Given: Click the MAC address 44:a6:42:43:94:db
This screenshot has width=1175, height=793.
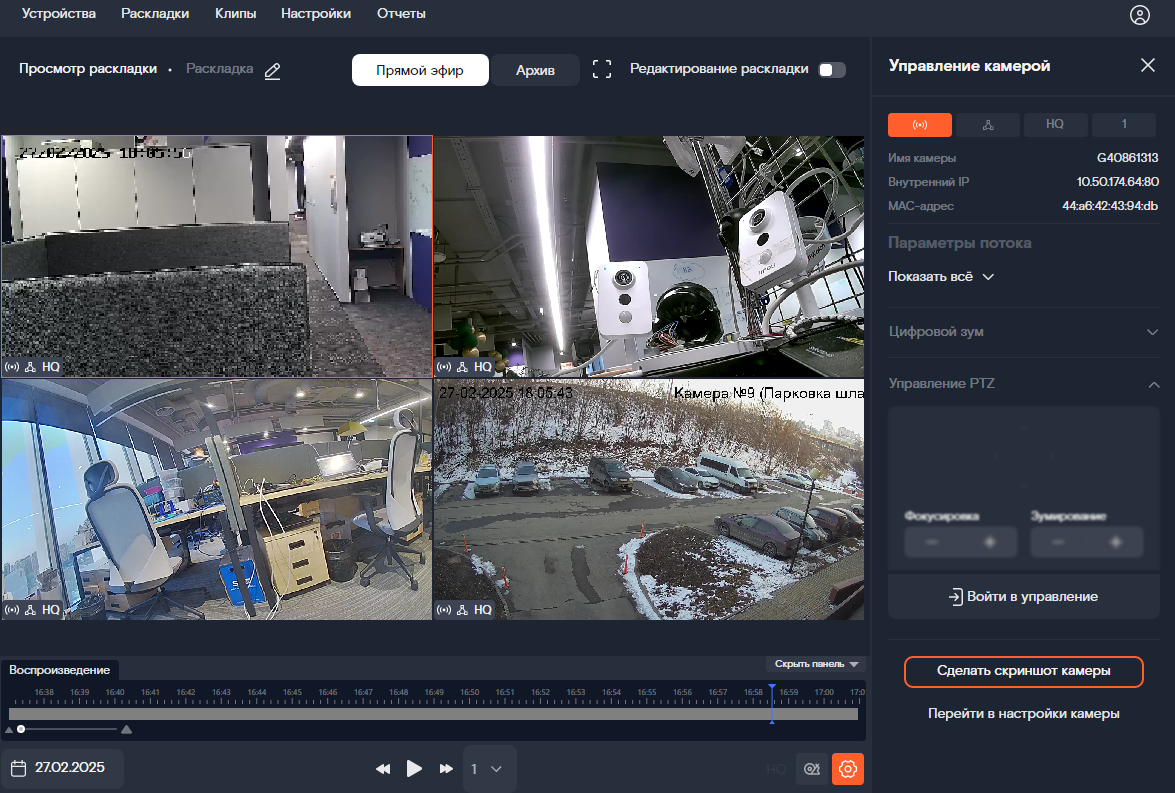Looking at the screenshot, I should coord(1110,206).
